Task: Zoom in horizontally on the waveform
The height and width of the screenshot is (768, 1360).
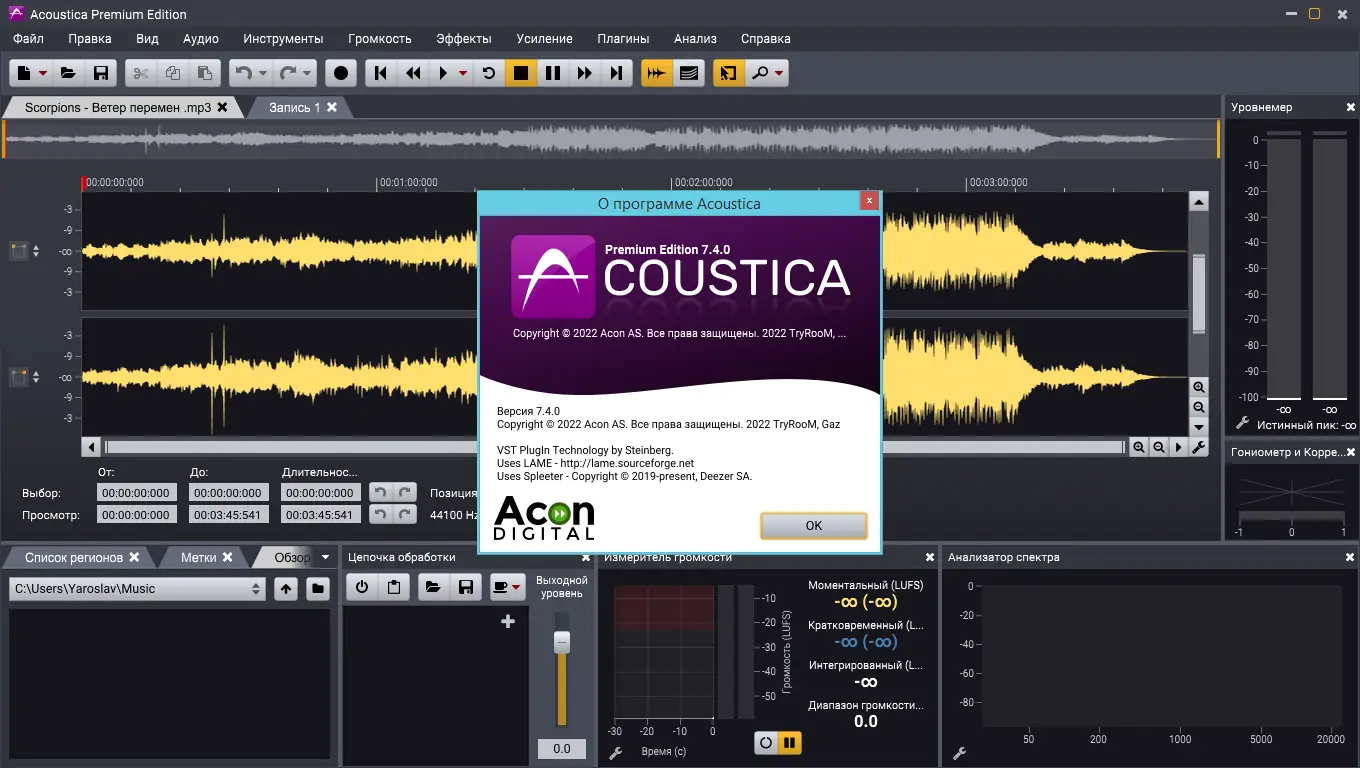Action: point(1138,448)
